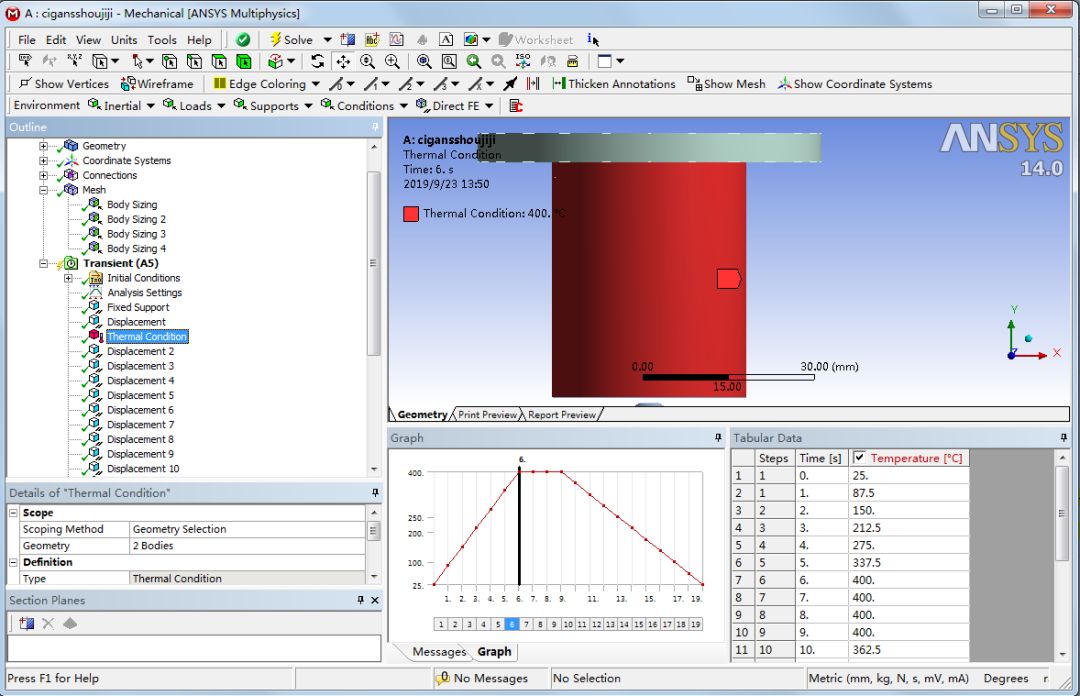The image size is (1080, 696).
Task: Click the New Figure or Image icon
Action: click(471, 40)
